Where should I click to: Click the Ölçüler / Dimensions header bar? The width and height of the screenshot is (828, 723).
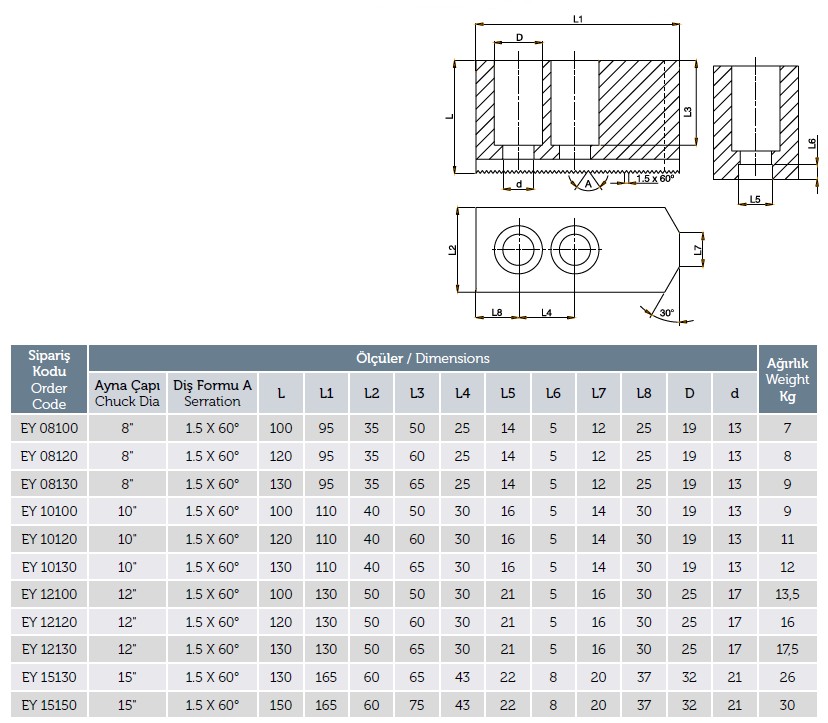click(x=423, y=358)
